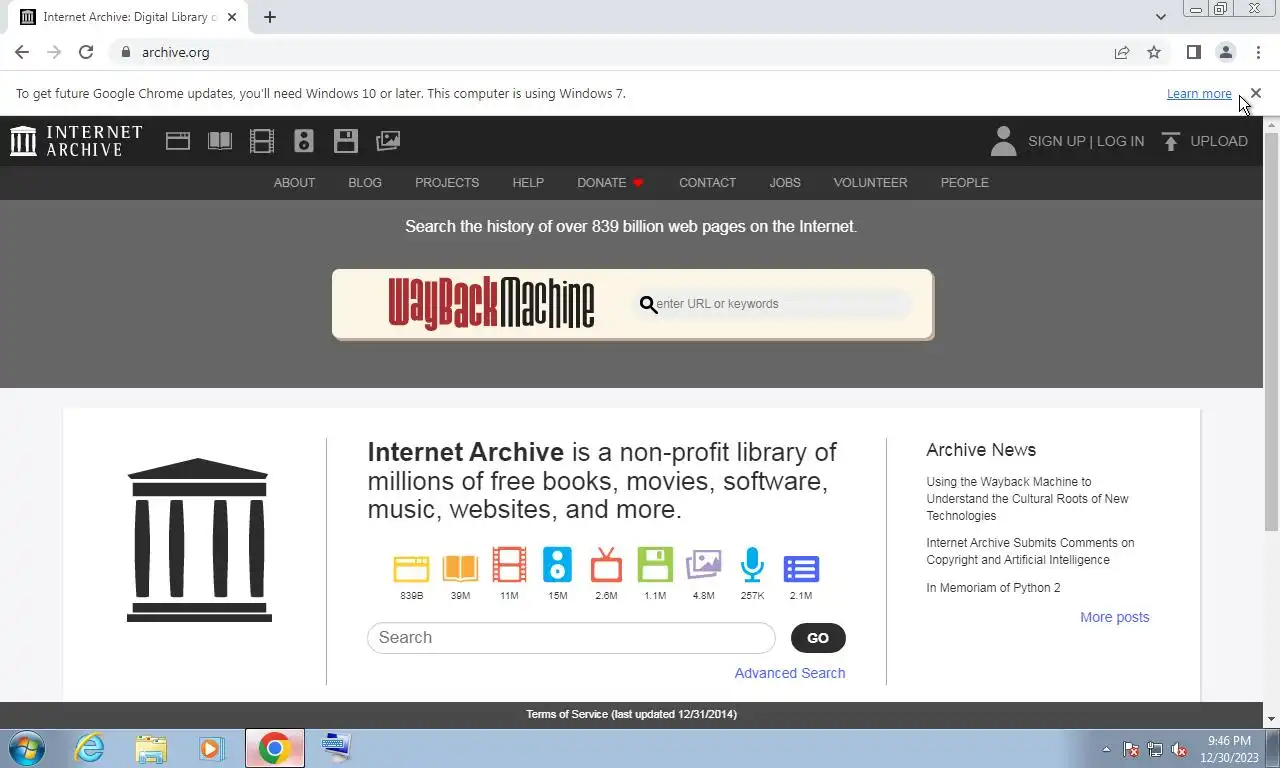Open the blue audio icon labeled 15M
The width and height of the screenshot is (1280, 768).
coord(557,565)
